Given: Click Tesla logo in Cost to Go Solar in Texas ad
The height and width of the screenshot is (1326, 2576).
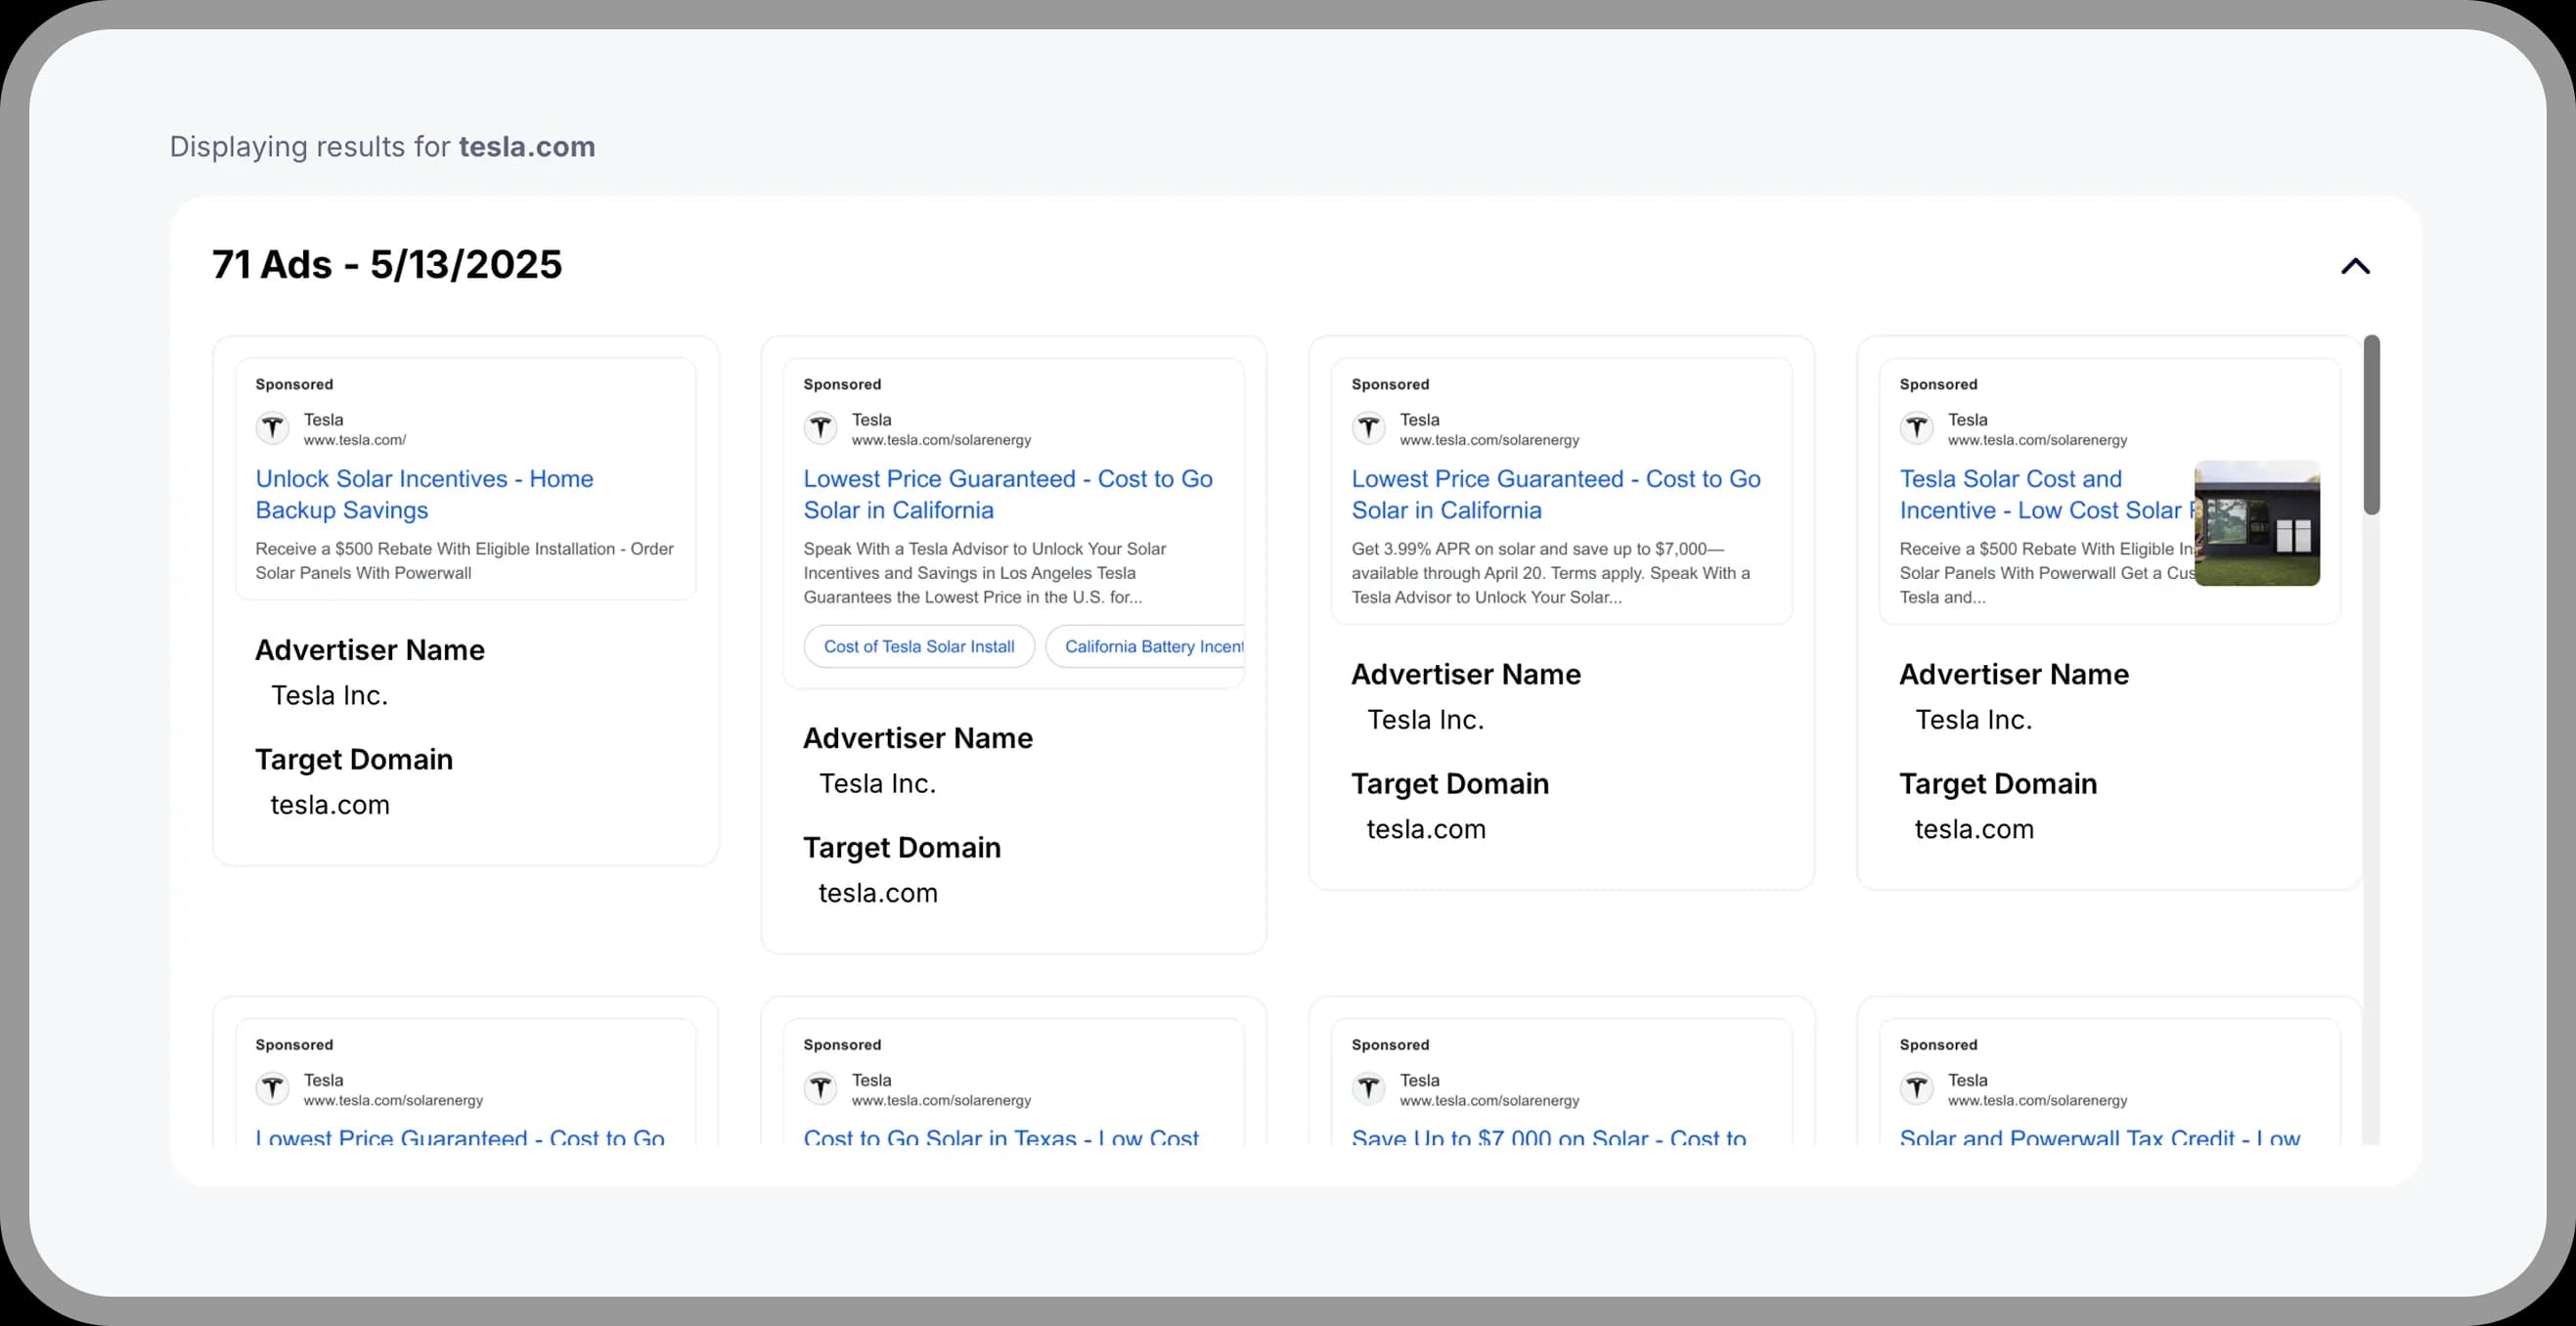Looking at the screenshot, I should point(820,1088).
